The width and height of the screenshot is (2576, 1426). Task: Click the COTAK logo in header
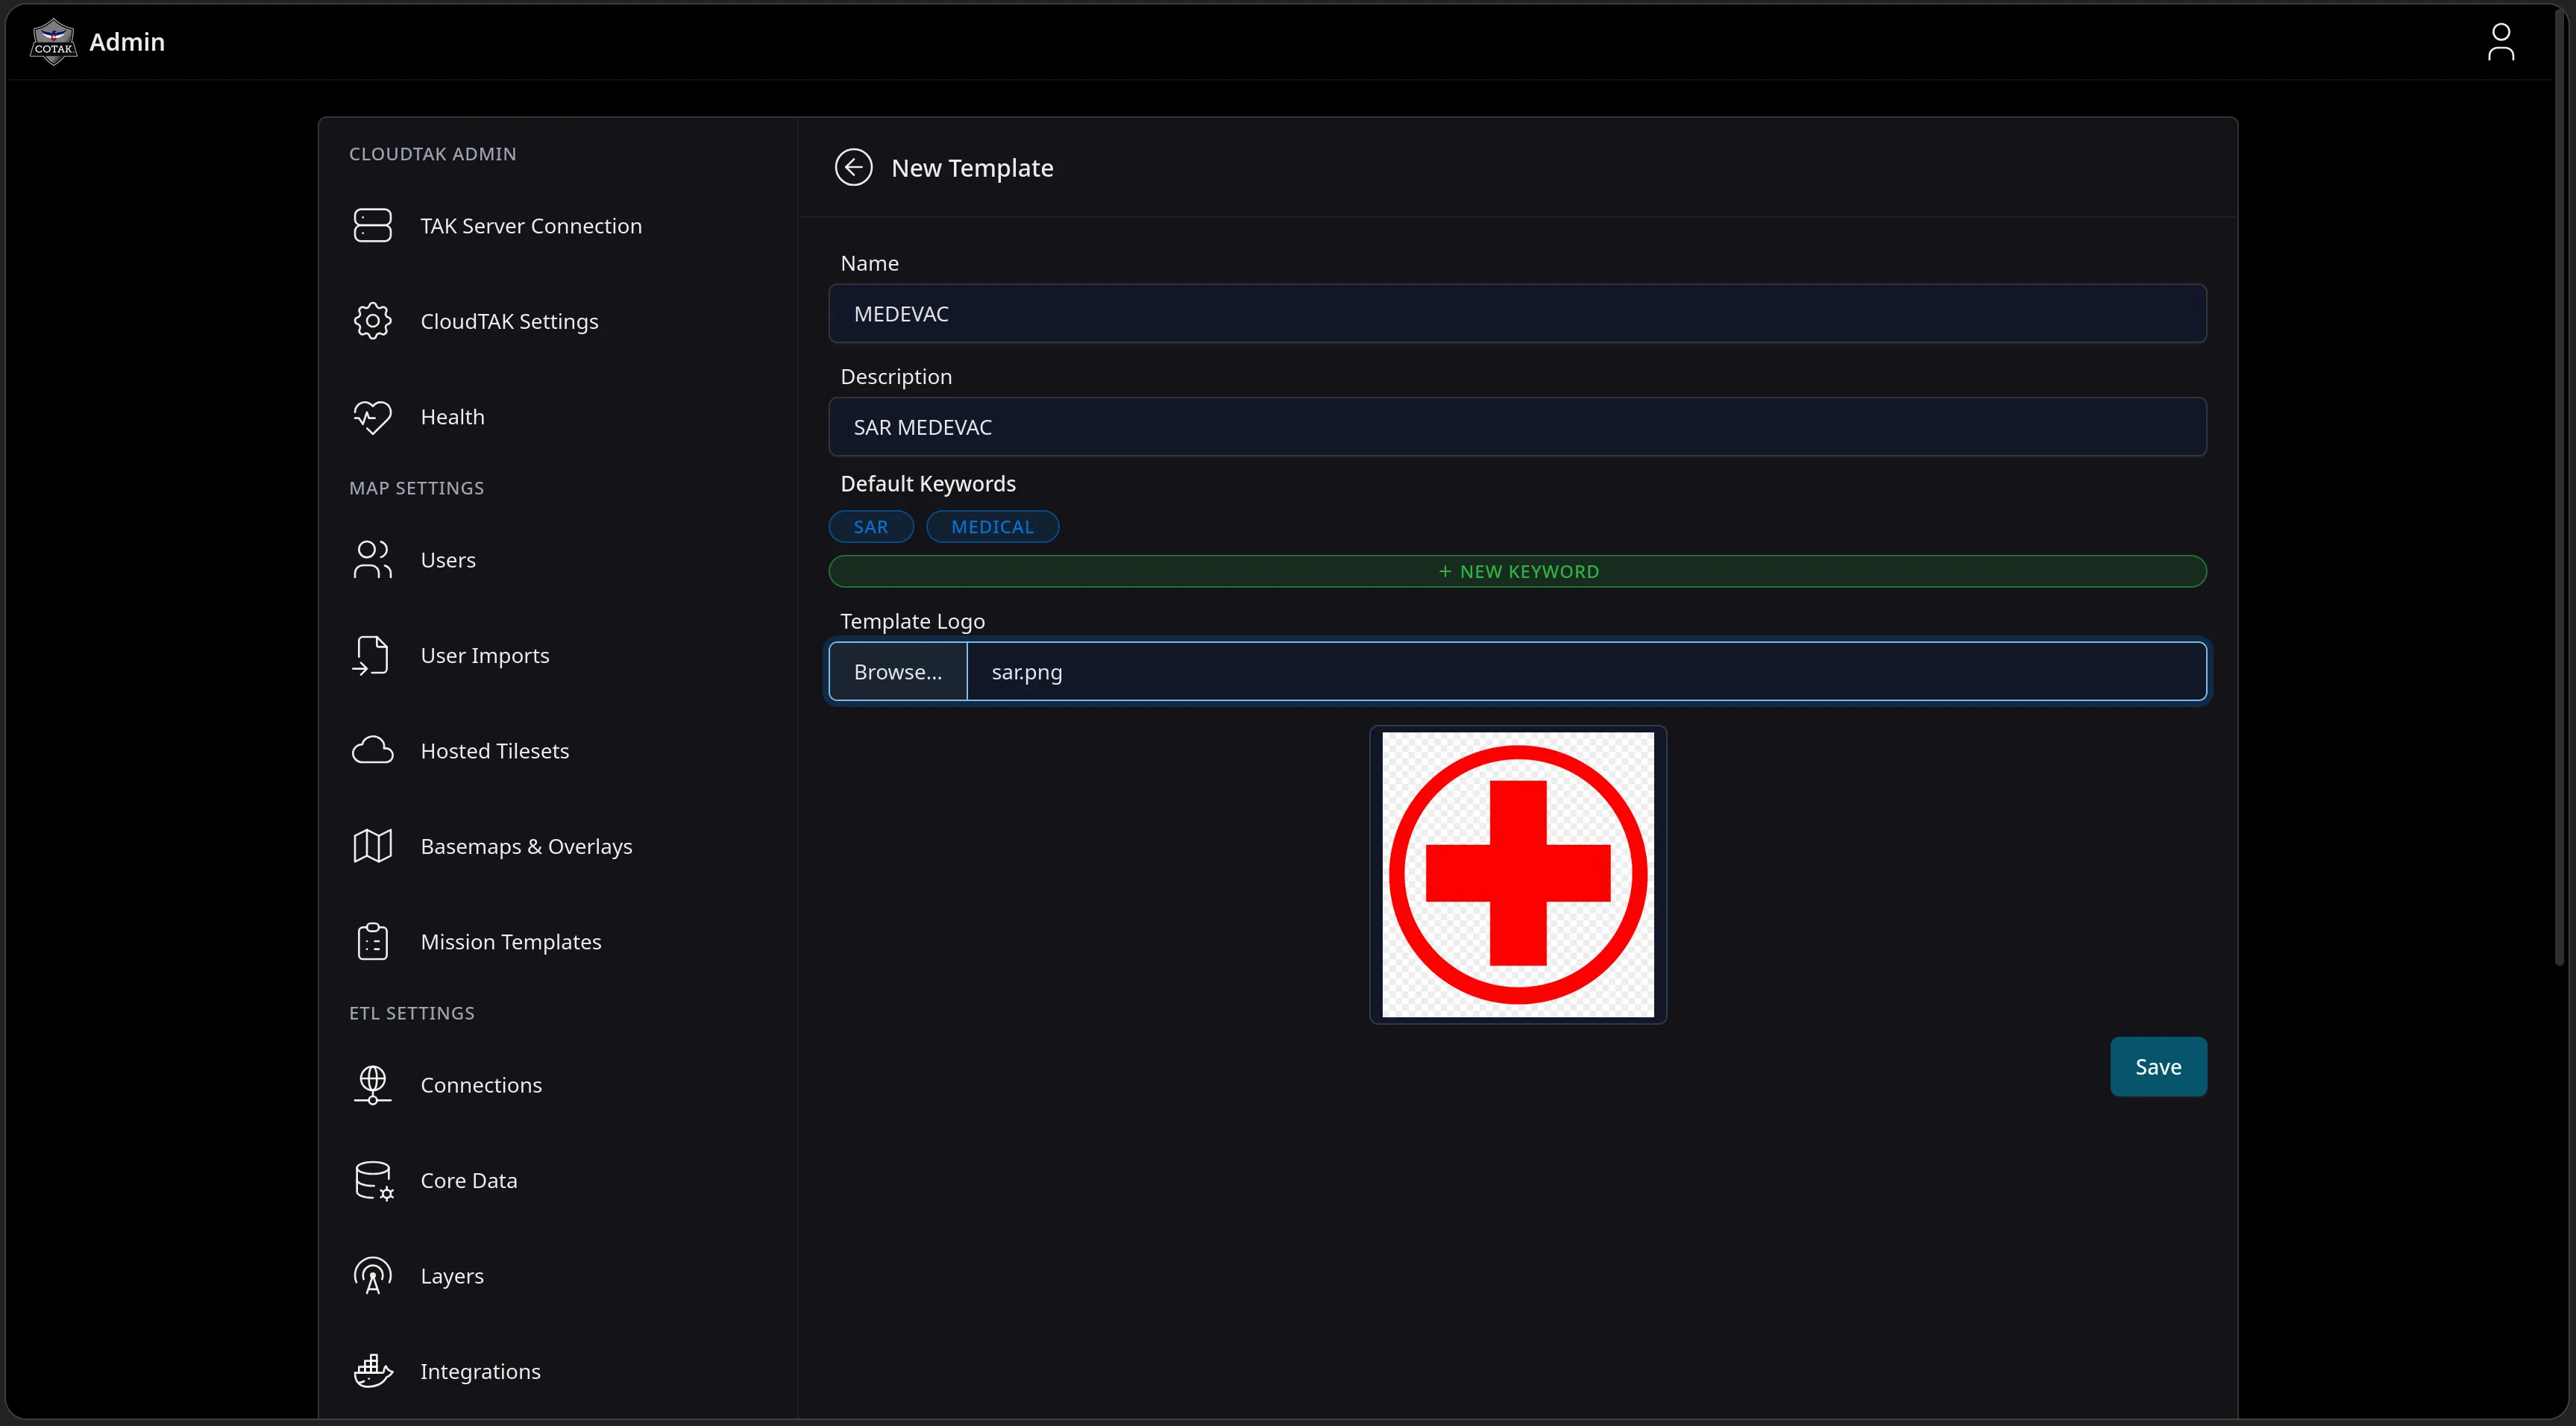click(53, 42)
